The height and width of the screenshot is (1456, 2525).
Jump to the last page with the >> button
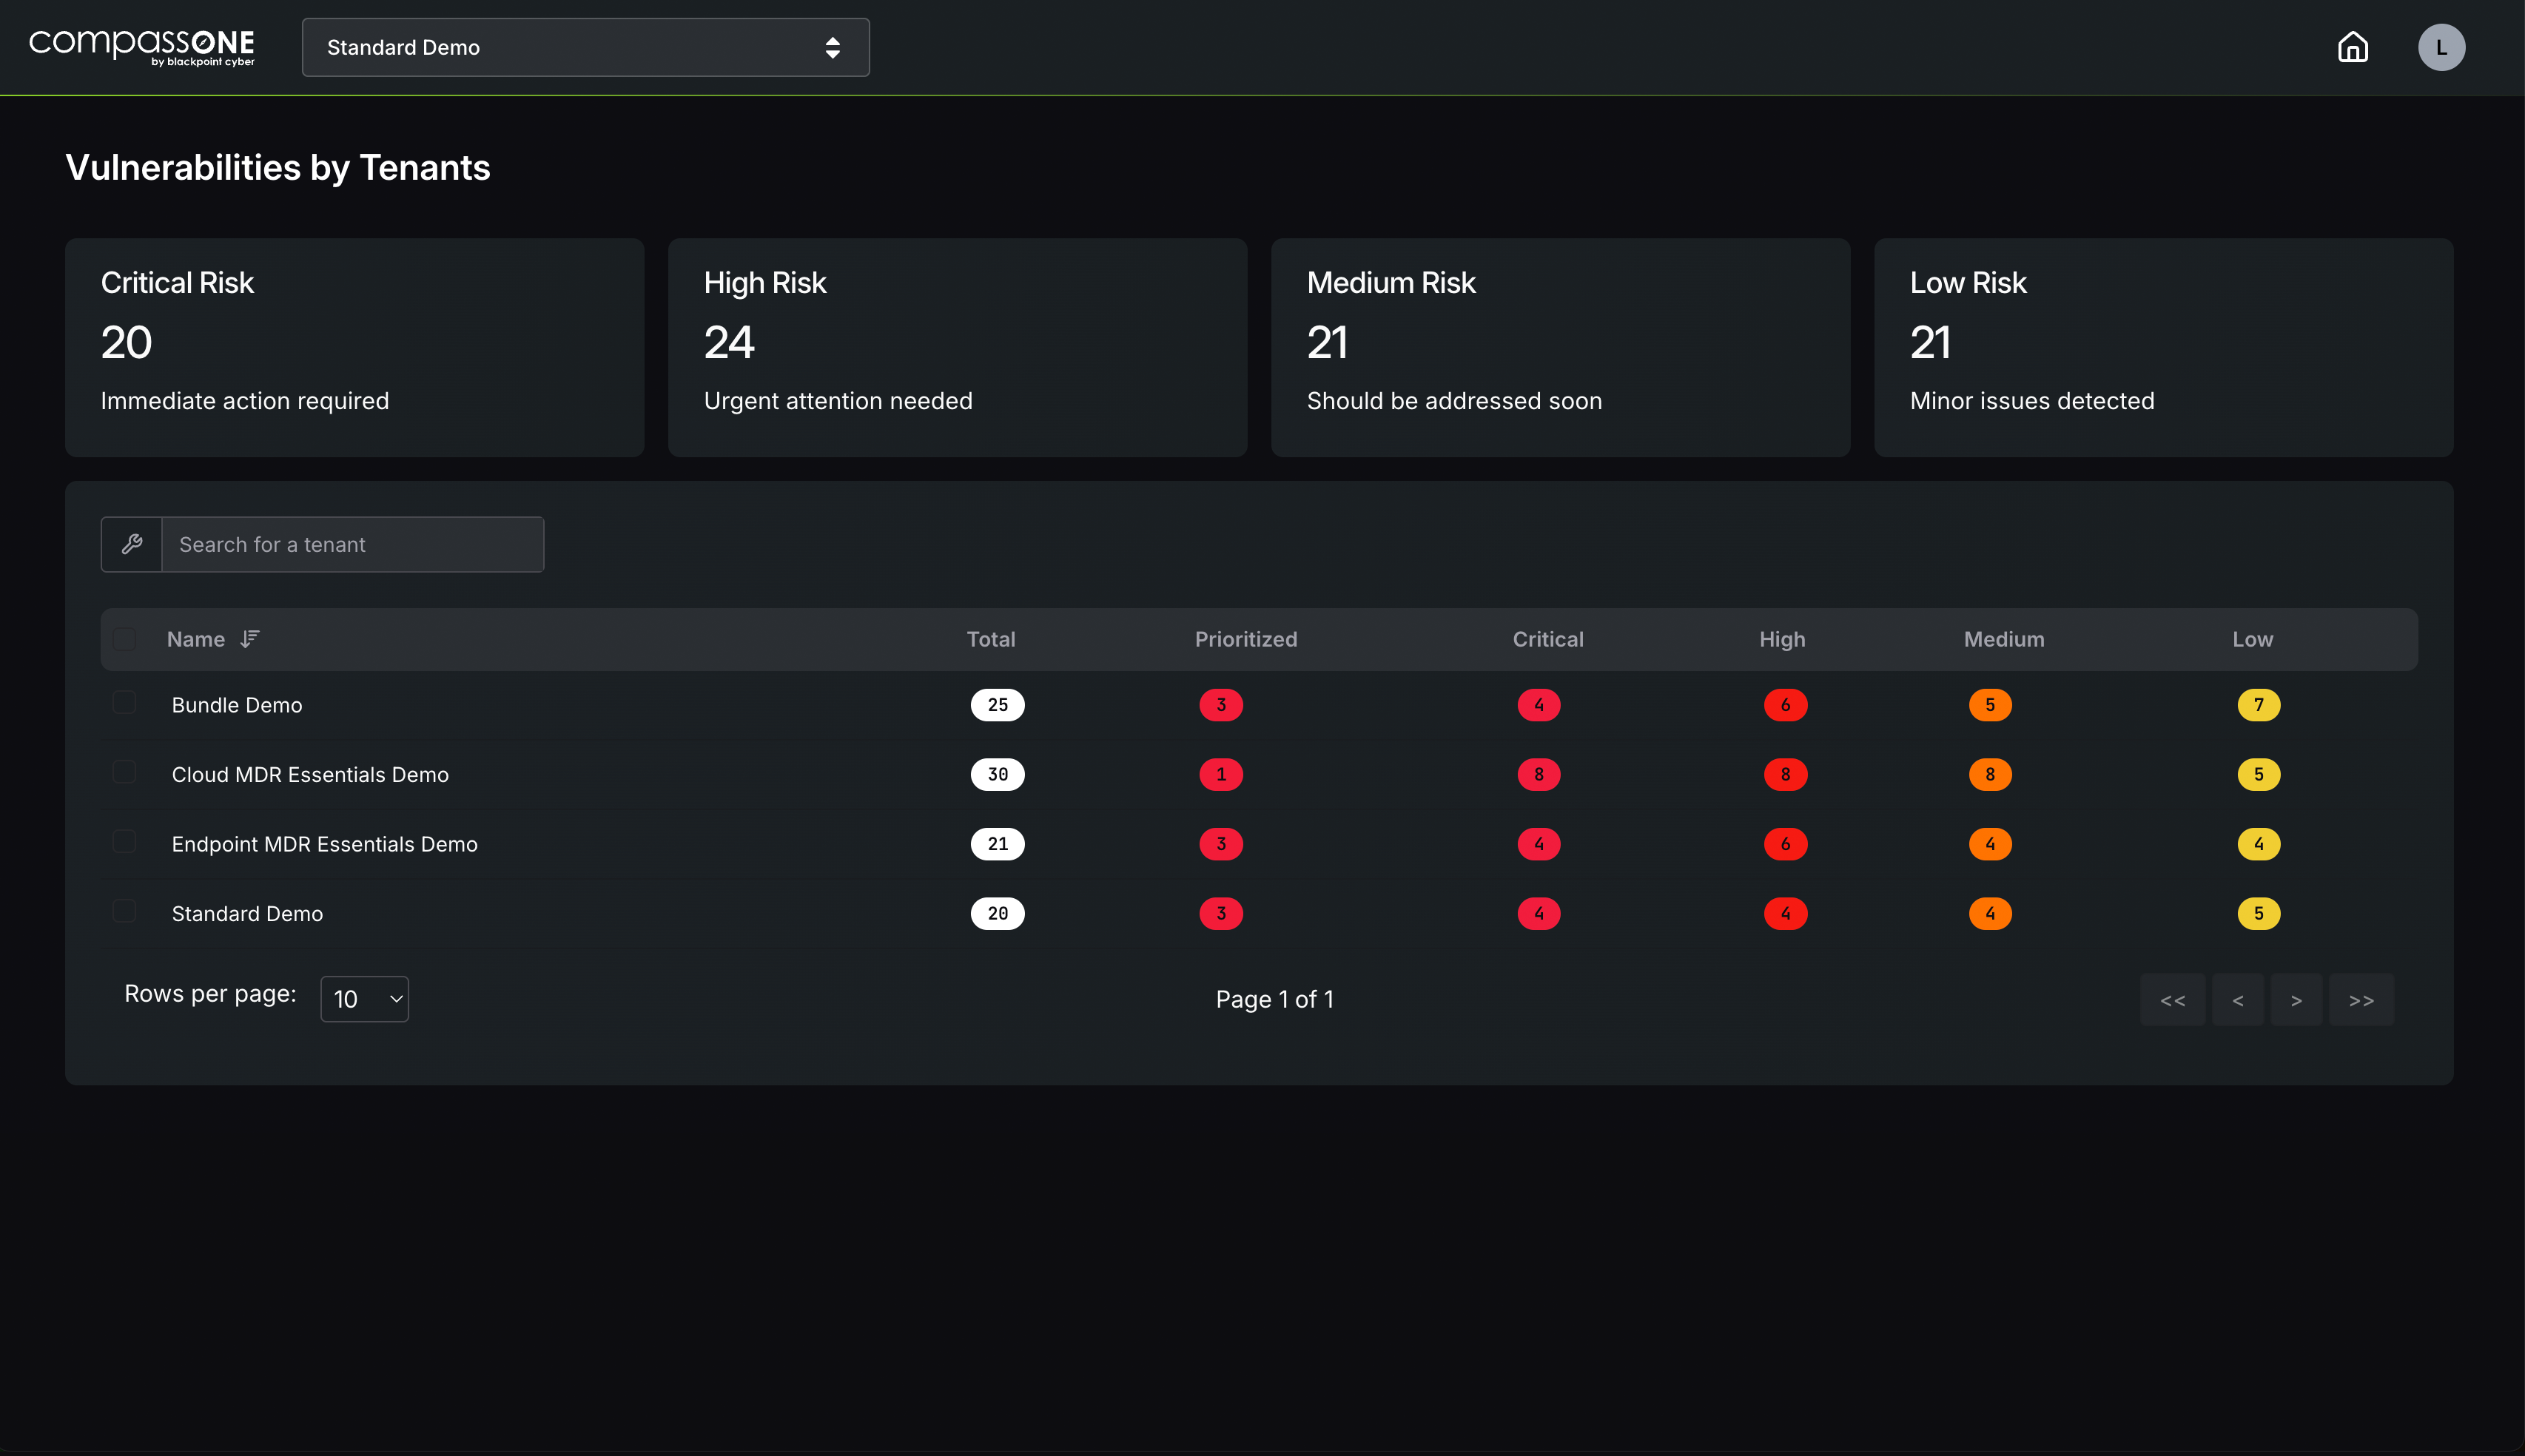[2361, 1000]
